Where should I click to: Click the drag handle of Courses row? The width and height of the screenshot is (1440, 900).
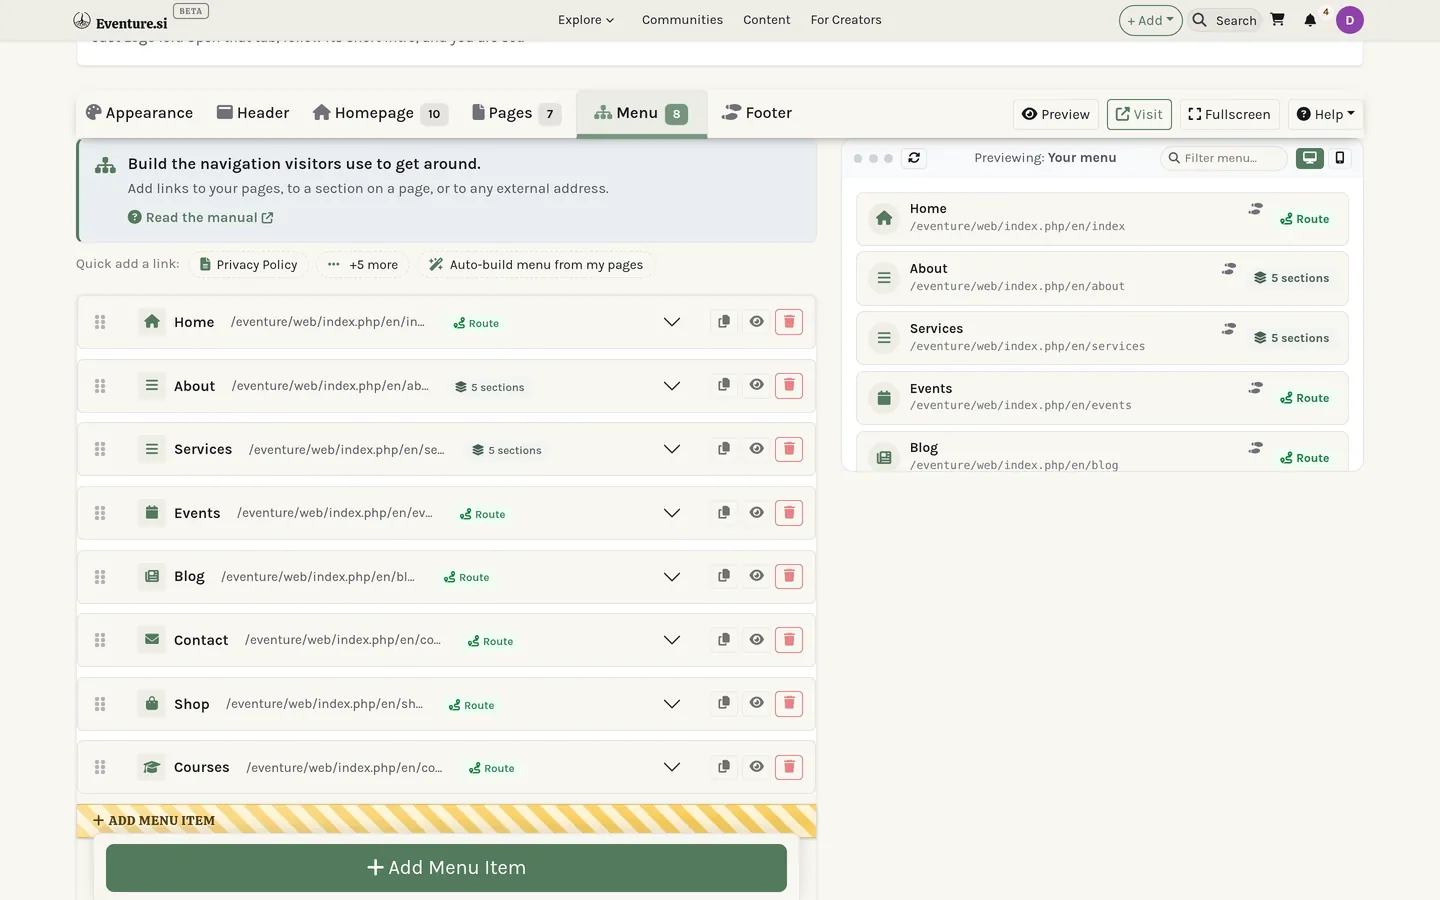100,767
